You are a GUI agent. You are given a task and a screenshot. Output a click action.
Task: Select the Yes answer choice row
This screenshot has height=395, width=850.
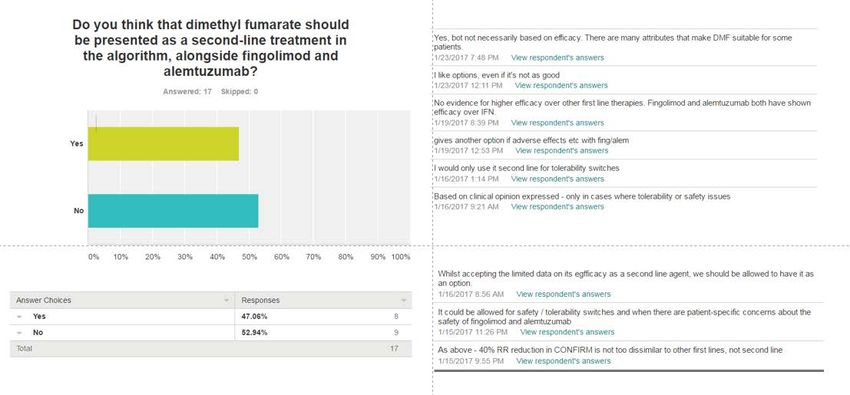pos(210,316)
